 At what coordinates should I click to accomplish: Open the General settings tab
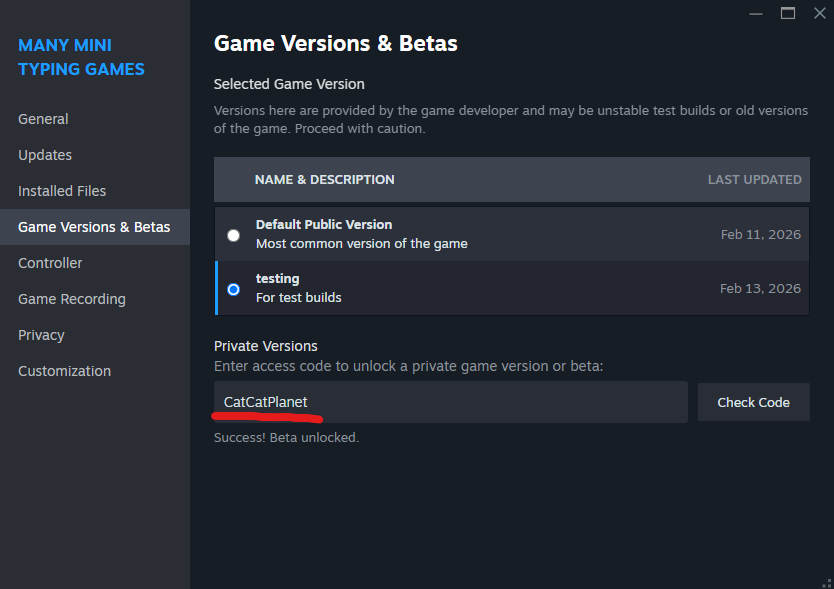coord(43,119)
